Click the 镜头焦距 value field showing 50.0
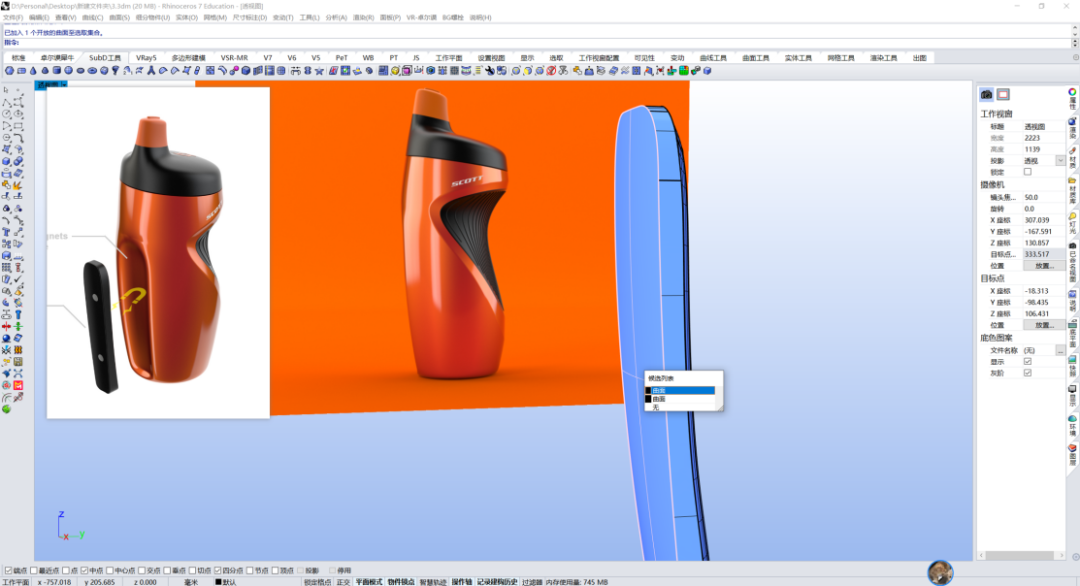Screen dimensions: 1080x586 (1043, 198)
